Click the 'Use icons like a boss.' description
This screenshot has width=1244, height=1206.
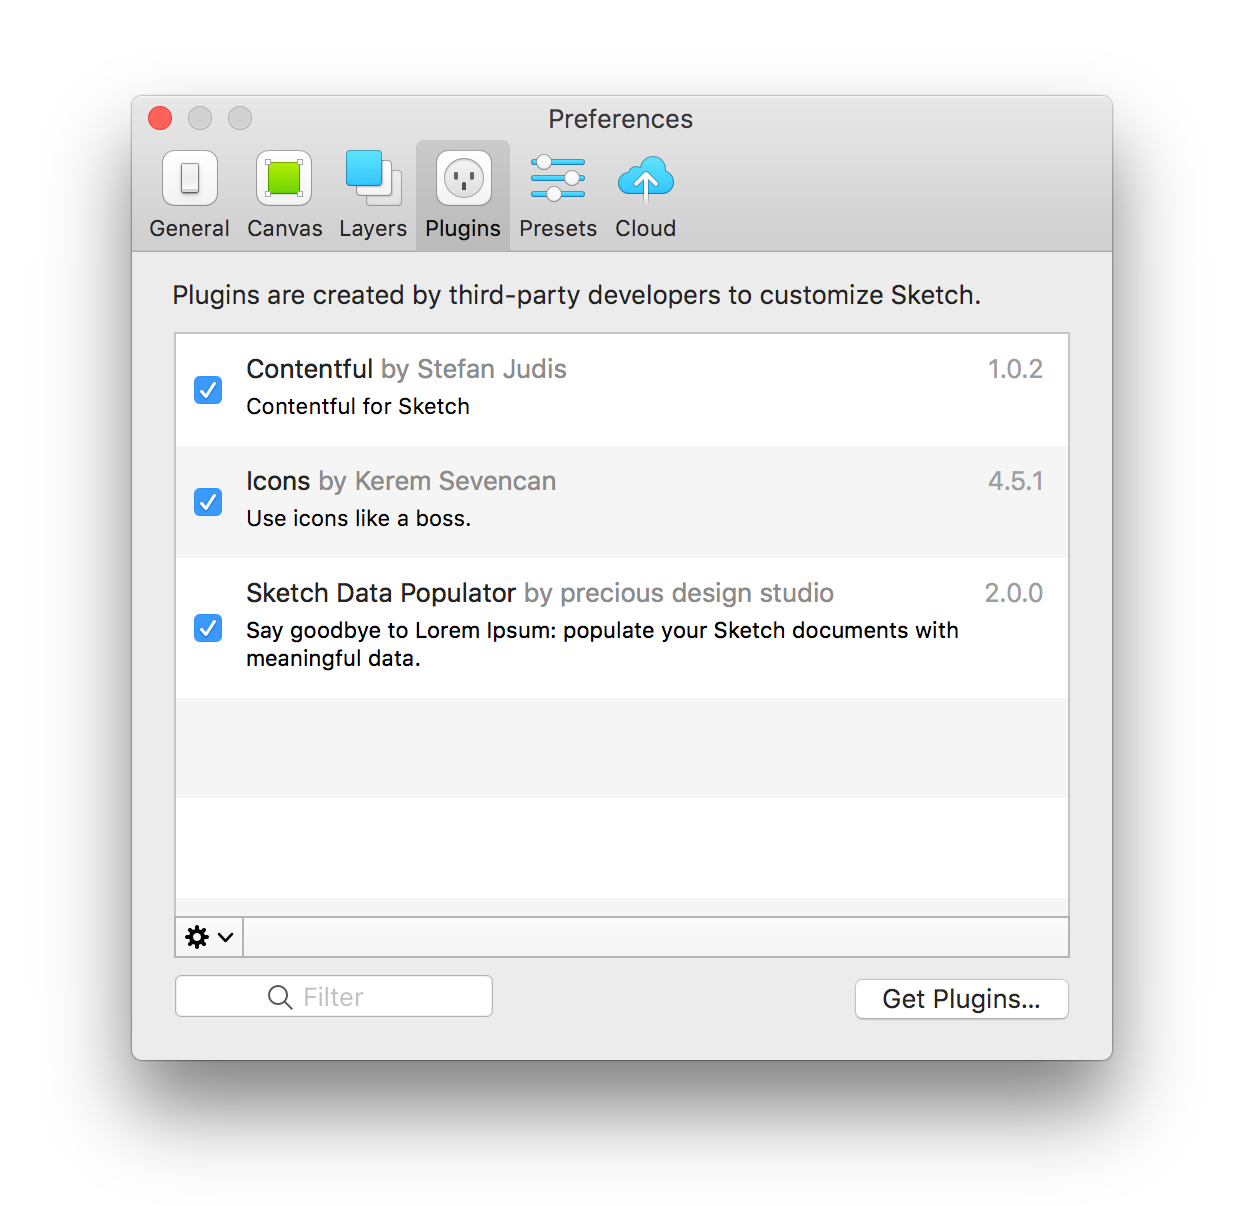(x=359, y=518)
